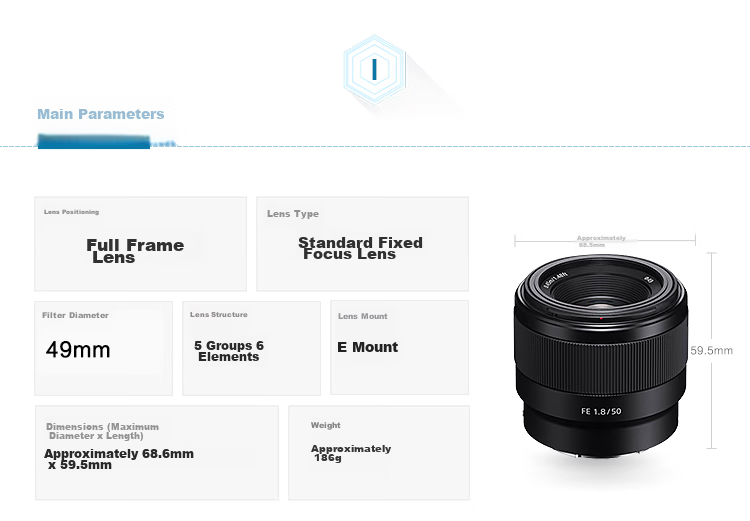Select the Lens Positioning Full Frame Lens card
750x521 pixels.
click(x=141, y=244)
